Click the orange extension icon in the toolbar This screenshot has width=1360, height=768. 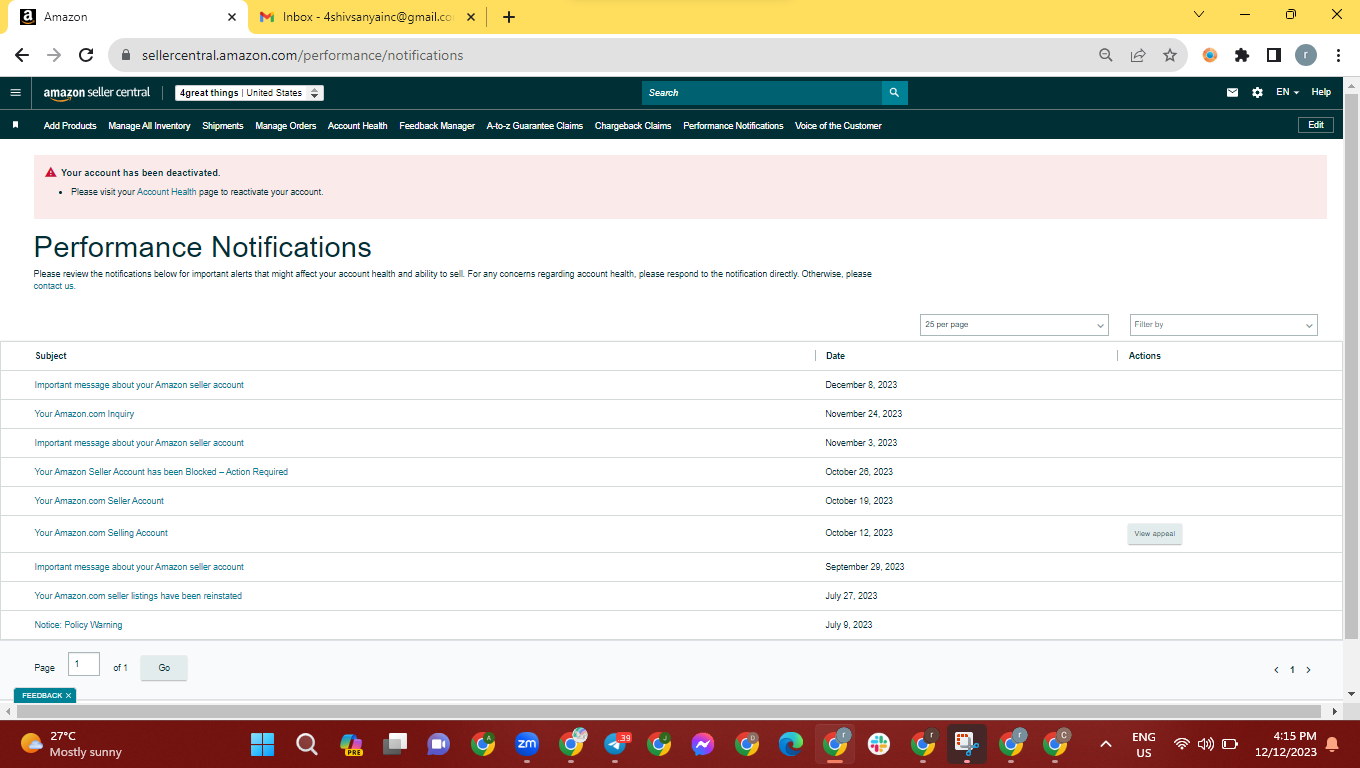pyautogui.click(x=1210, y=56)
